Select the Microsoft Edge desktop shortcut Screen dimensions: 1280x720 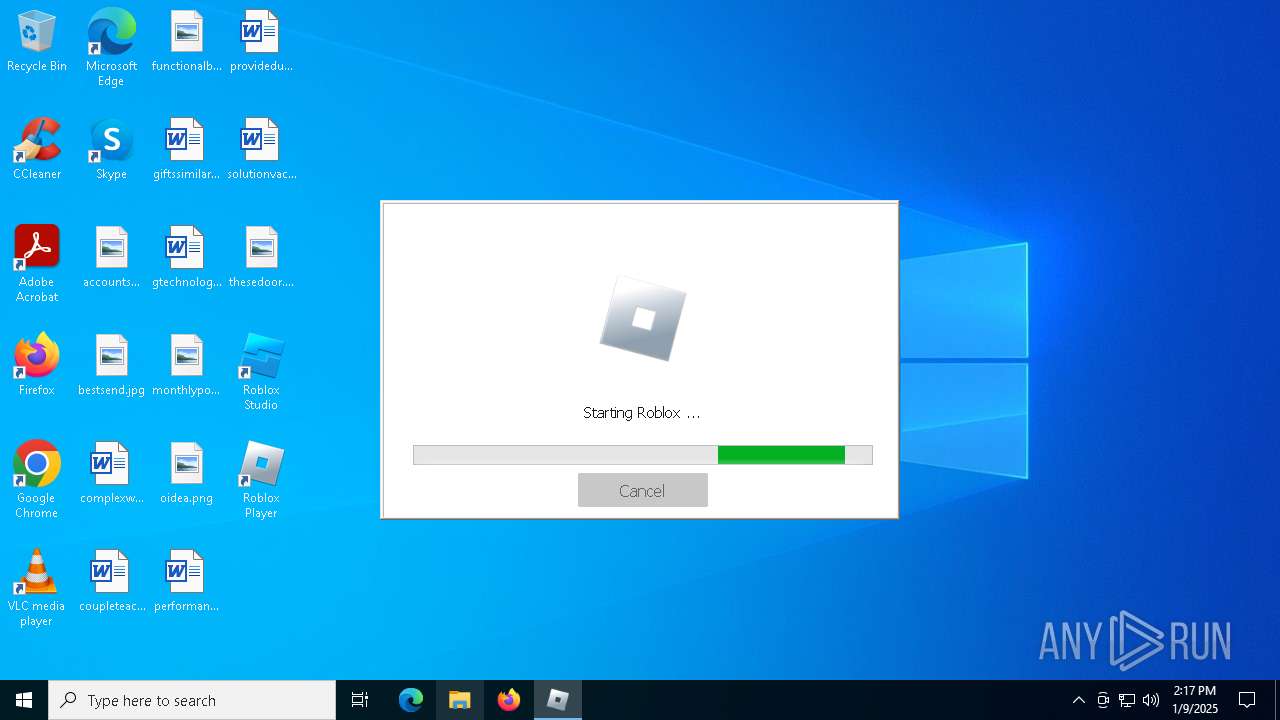pos(111,48)
